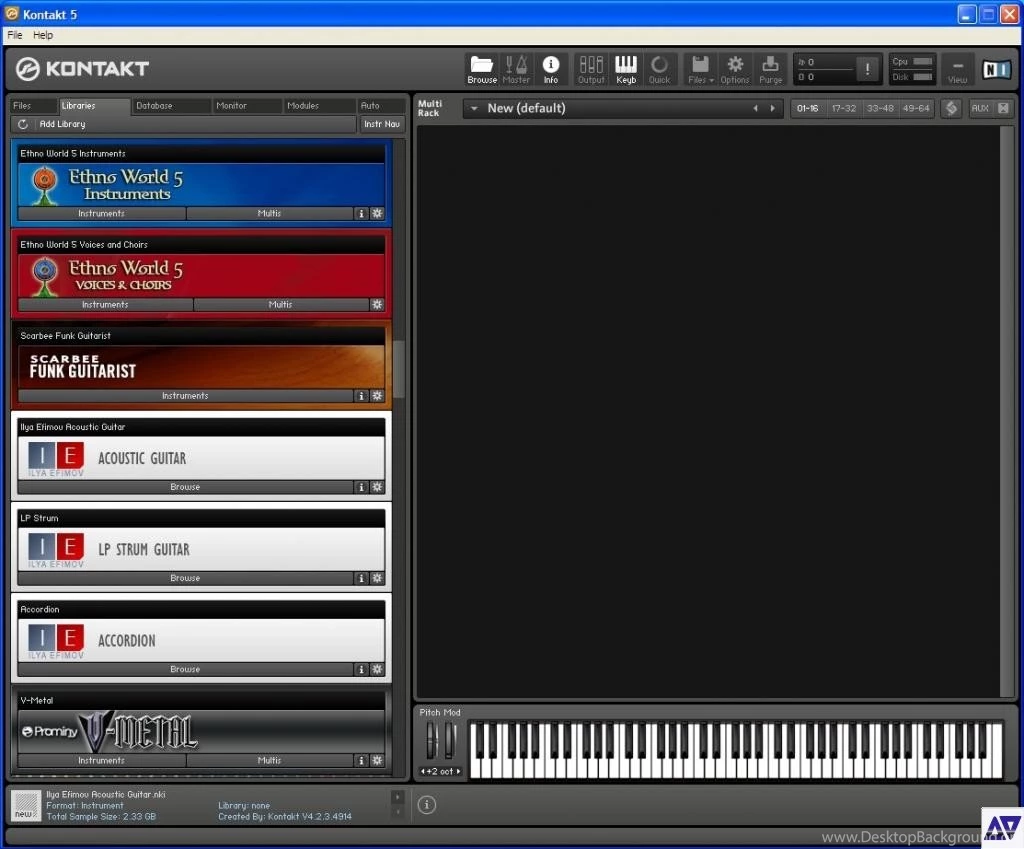Click the Purge samples icon

[x=770, y=69]
